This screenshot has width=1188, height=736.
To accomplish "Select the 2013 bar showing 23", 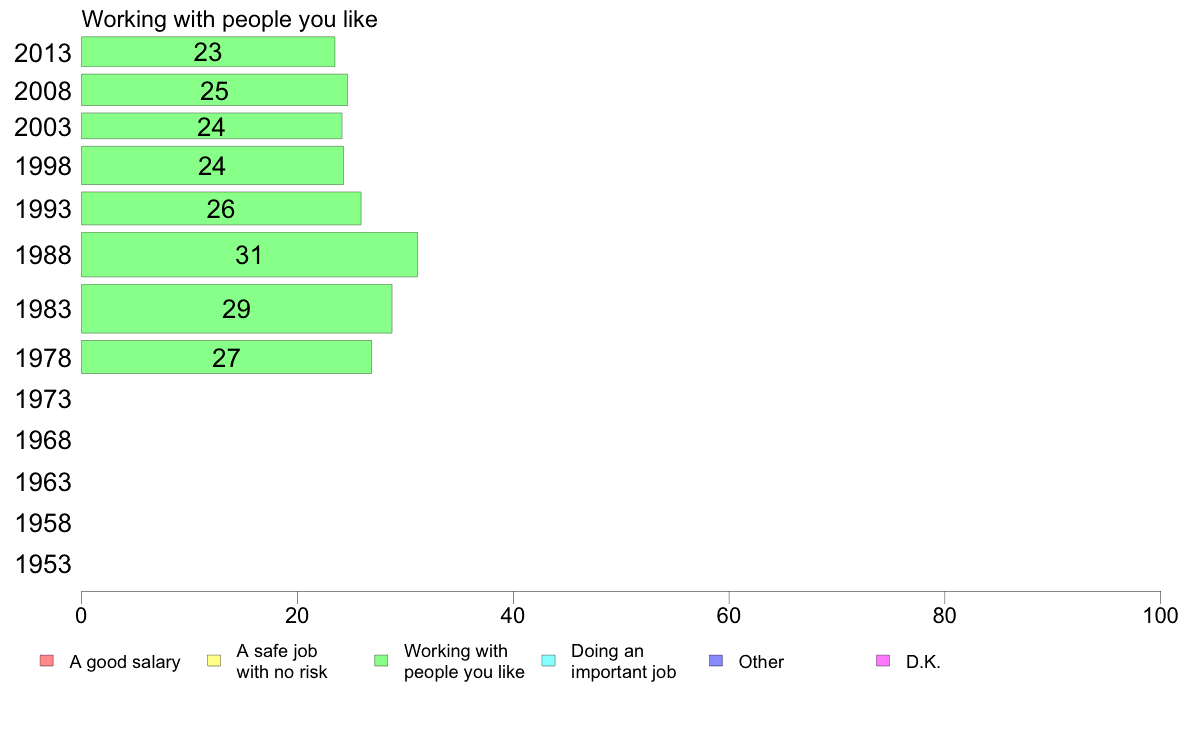I will tap(208, 52).
